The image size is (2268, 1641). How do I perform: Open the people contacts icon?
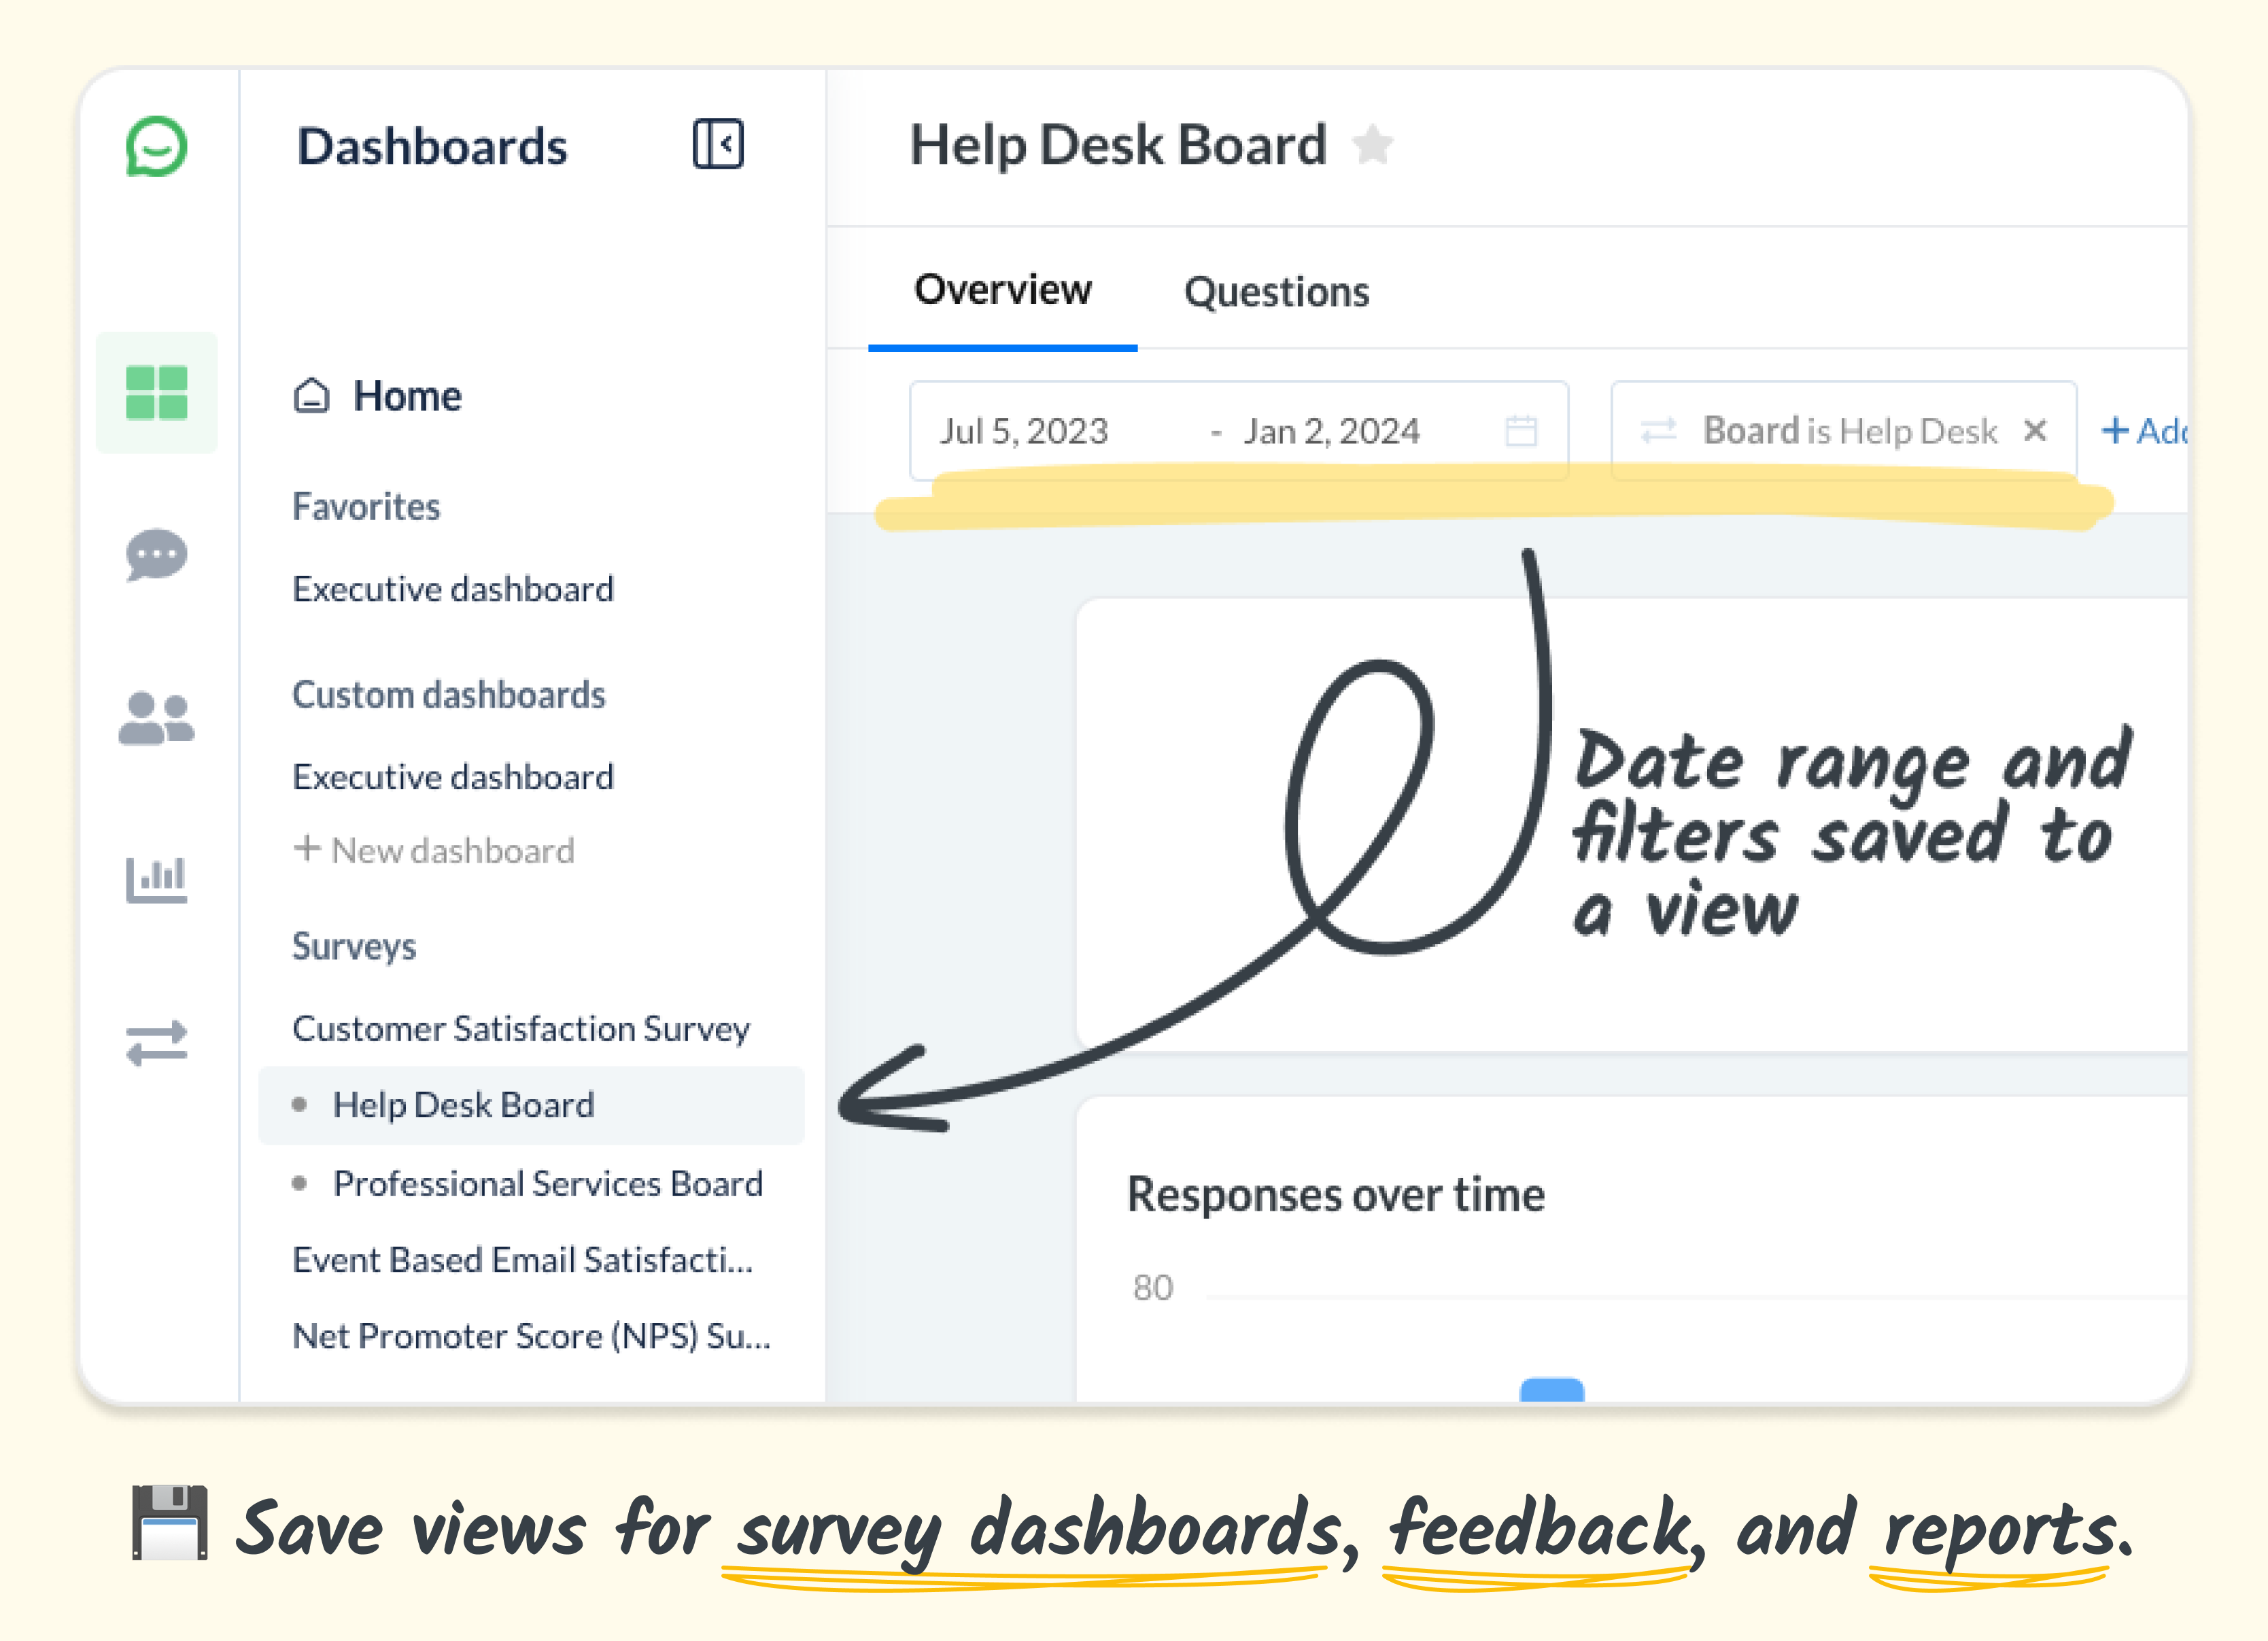click(157, 718)
